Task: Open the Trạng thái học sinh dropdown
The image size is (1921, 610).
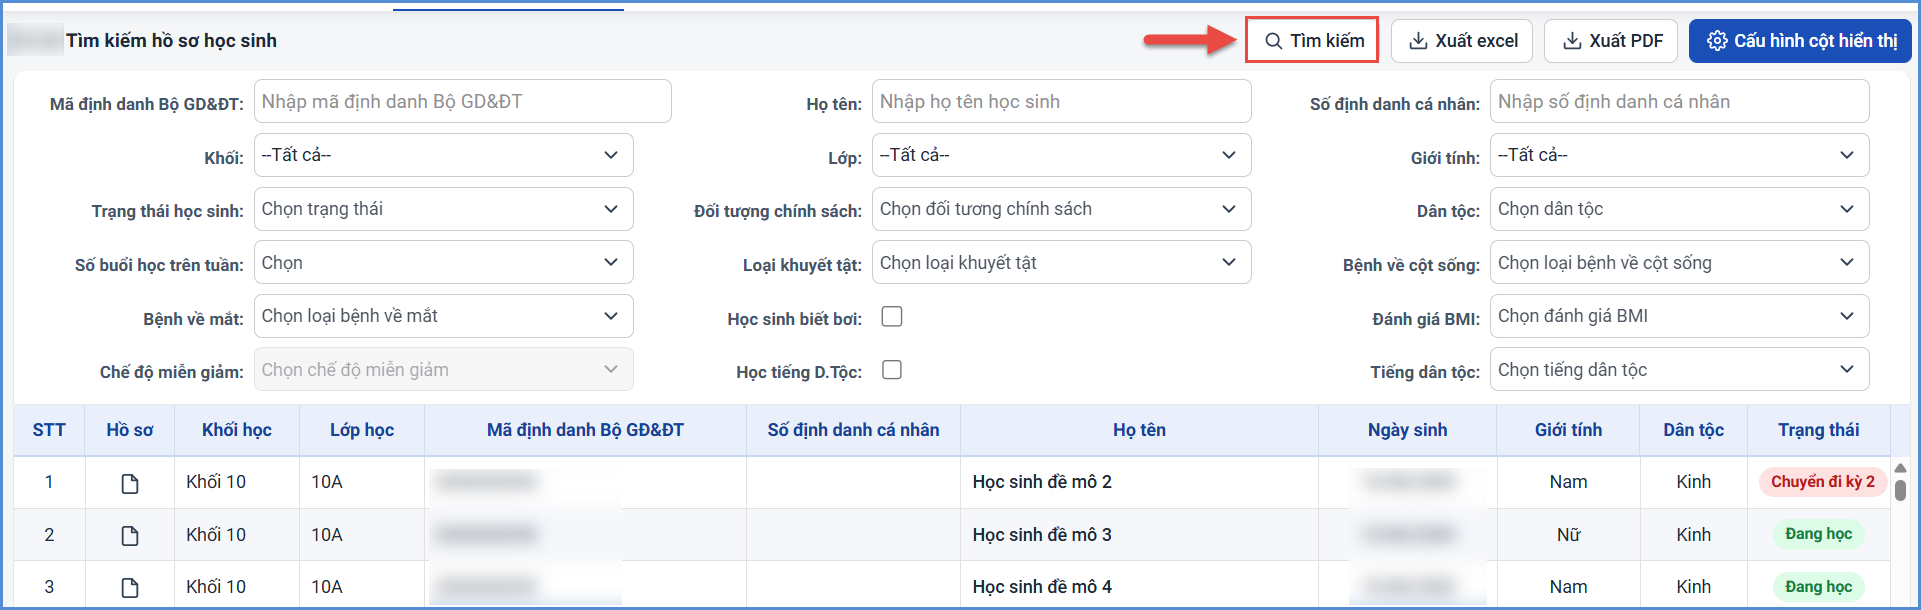Action: tap(443, 209)
